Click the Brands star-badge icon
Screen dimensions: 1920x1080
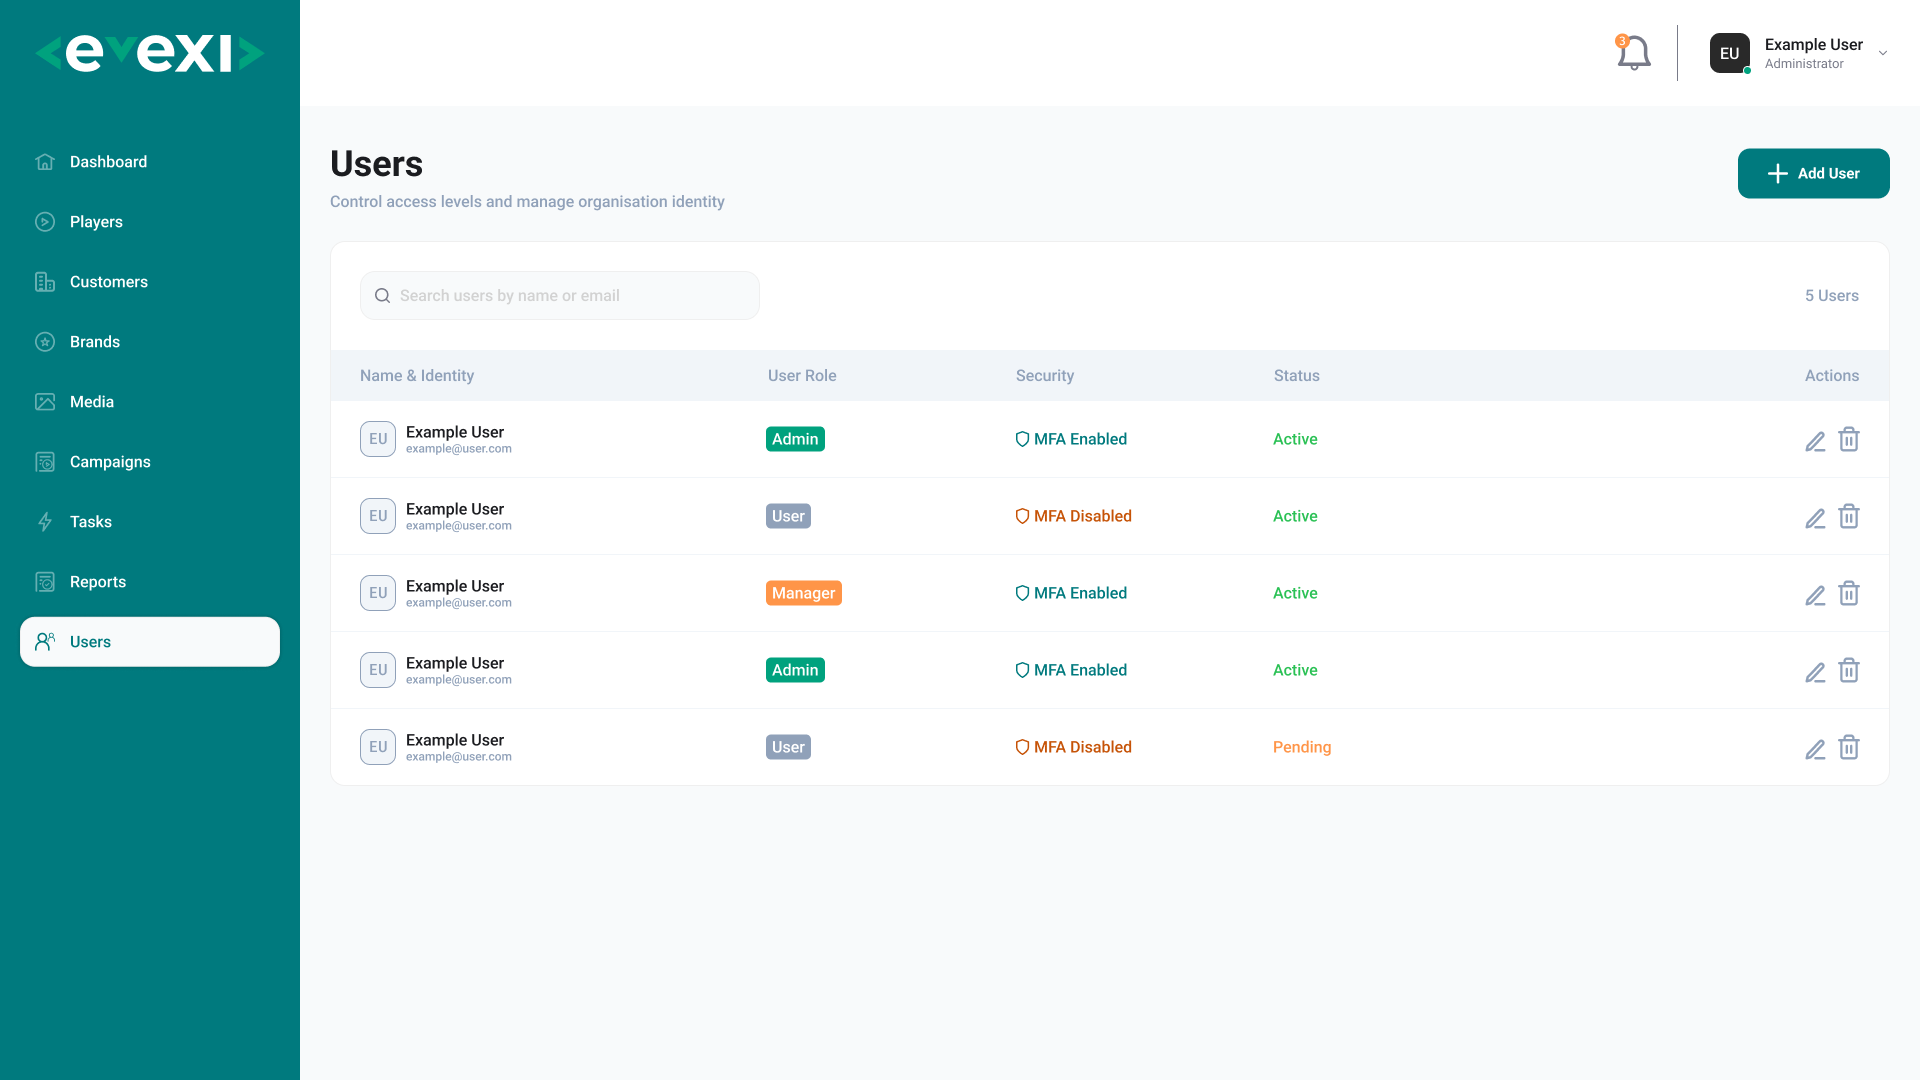(45, 342)
